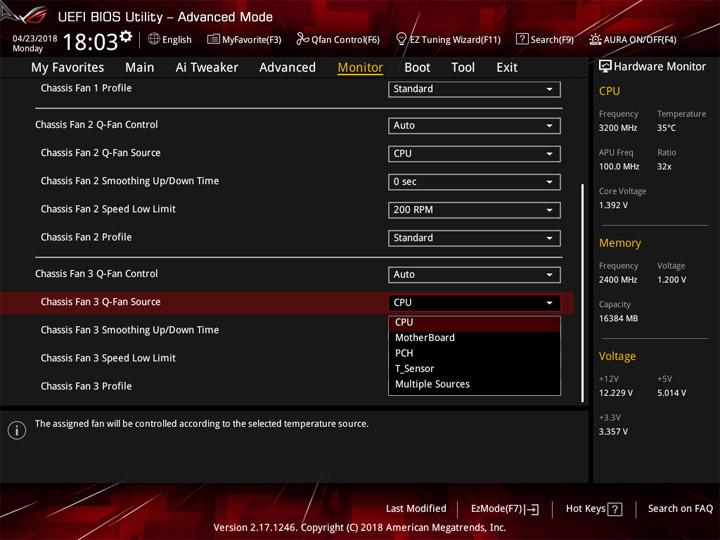The image size is (720, 540).
Task: Go to the Advanced tab
Action: 287,68
